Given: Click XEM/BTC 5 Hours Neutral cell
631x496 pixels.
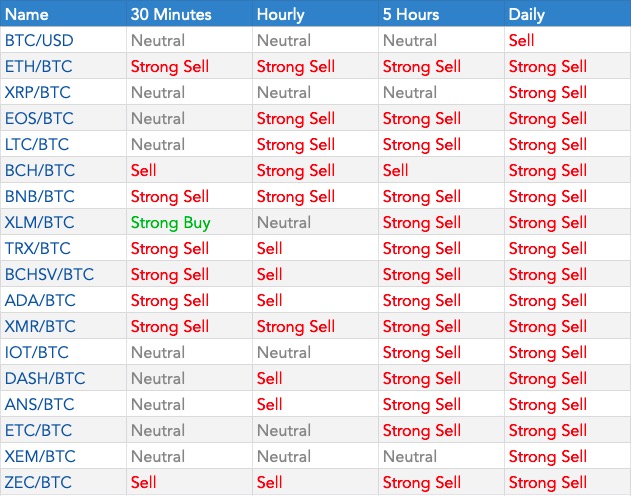Looking at the screenshot, I should [x=410, y=456].
